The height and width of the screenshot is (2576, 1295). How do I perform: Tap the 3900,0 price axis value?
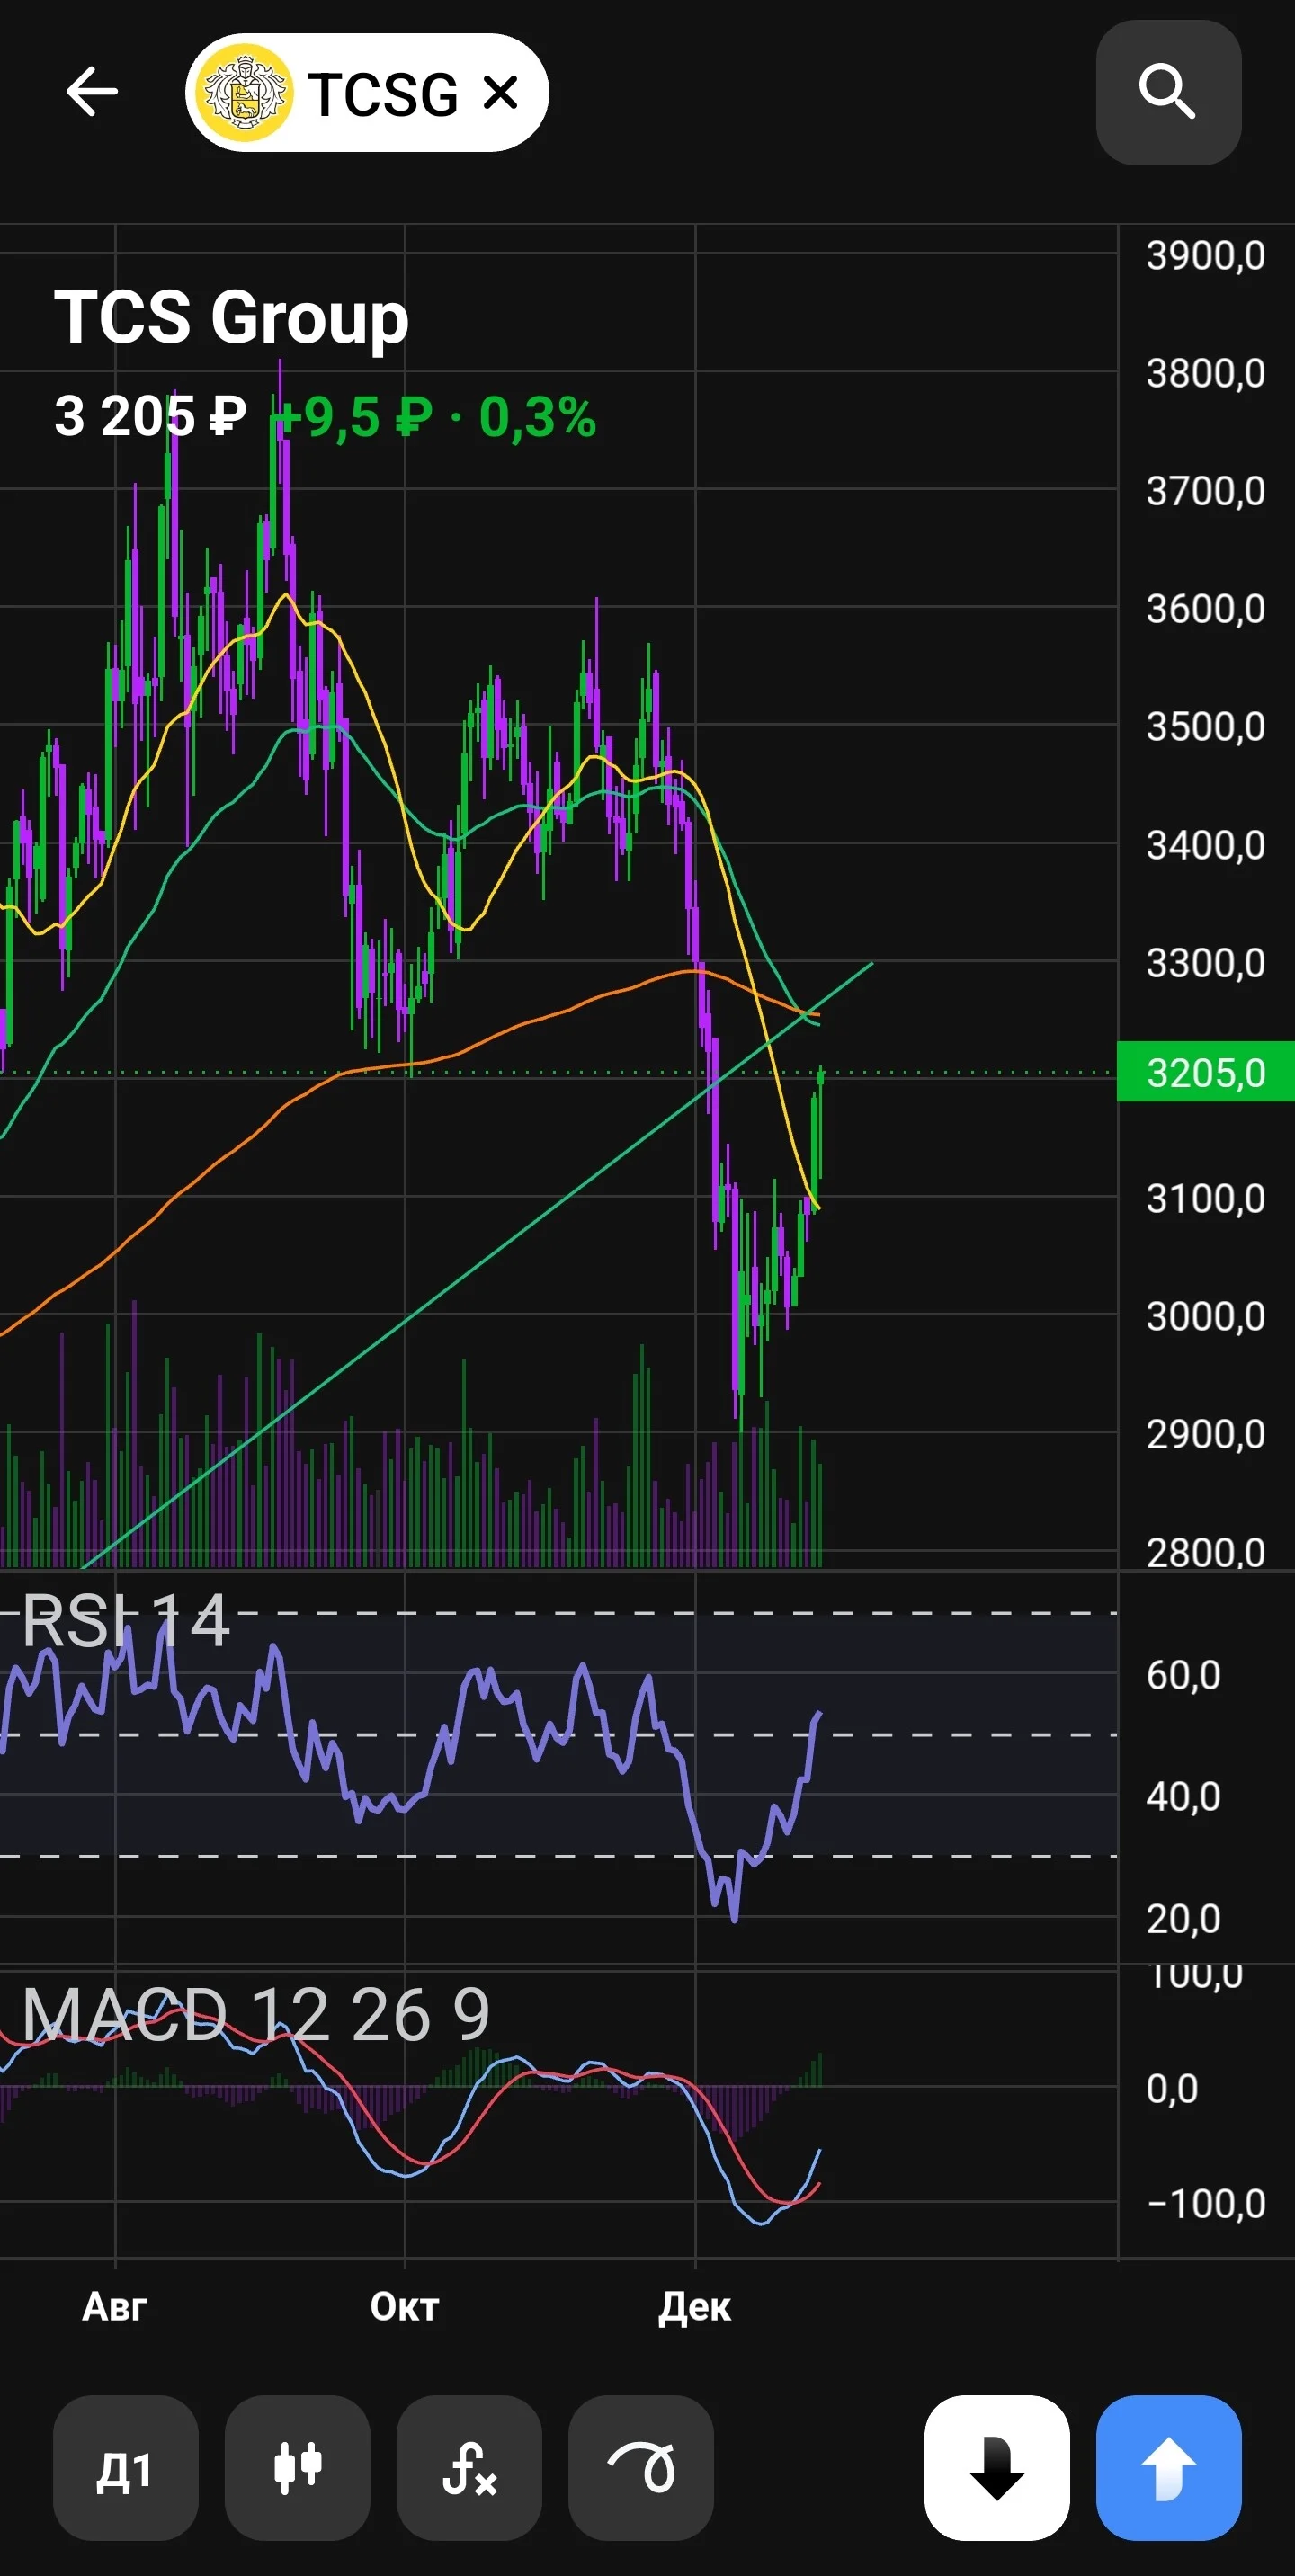1206,256
